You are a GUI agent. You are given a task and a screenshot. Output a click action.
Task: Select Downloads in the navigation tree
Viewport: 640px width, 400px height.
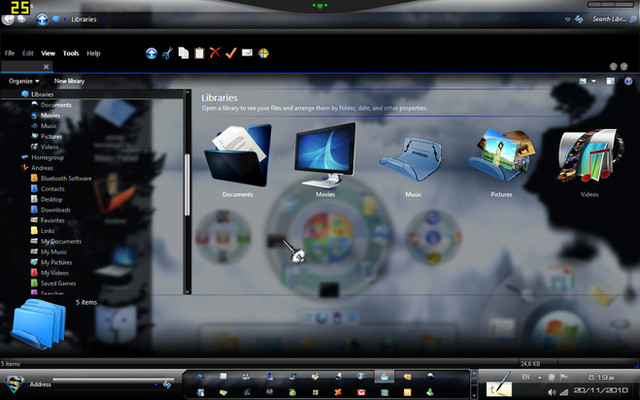point(56,210)
